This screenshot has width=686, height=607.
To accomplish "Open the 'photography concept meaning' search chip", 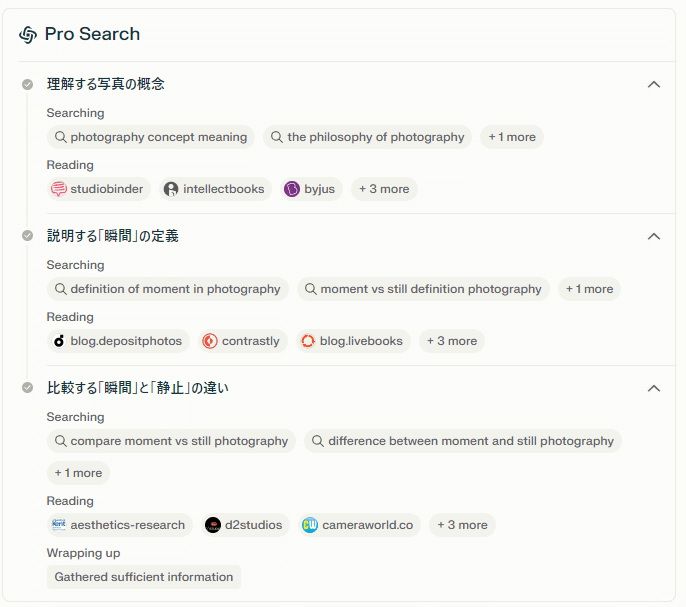I will point(150,137).
